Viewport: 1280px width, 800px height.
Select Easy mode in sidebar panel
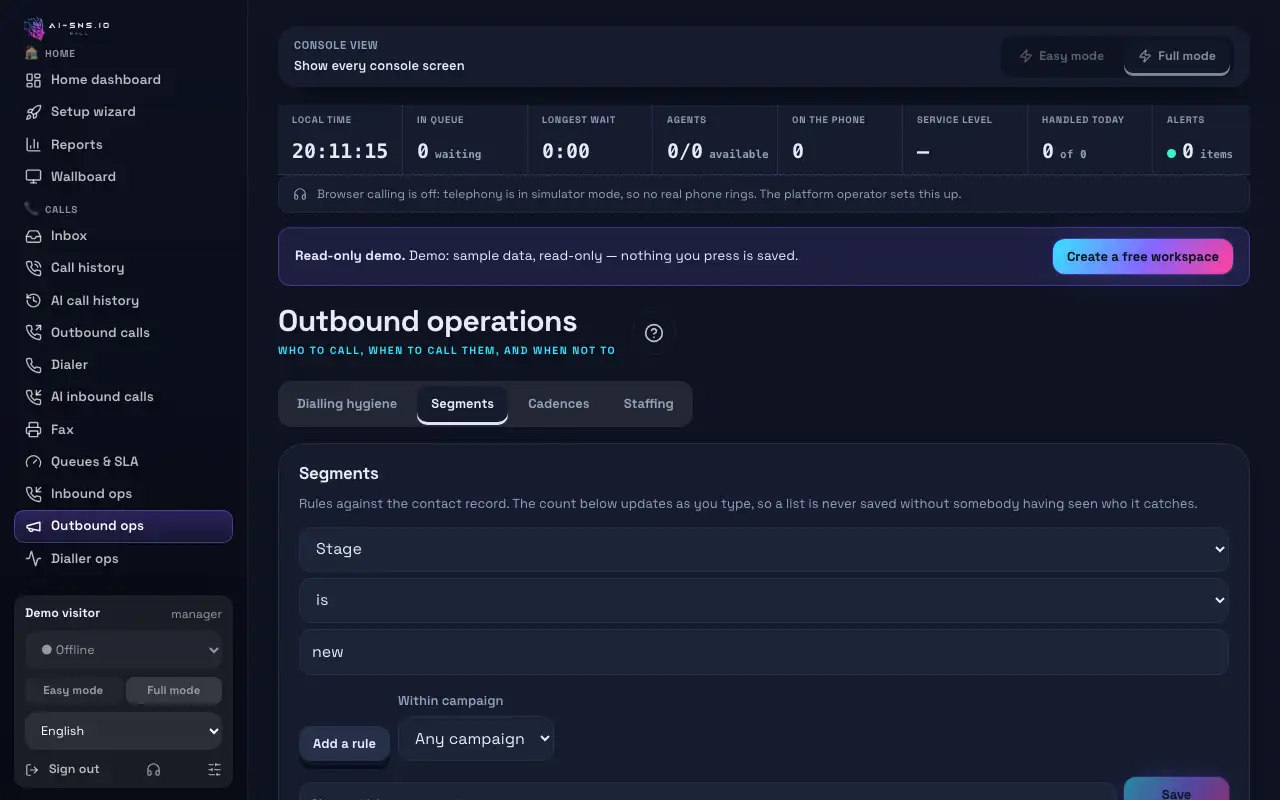coord(73,690)
